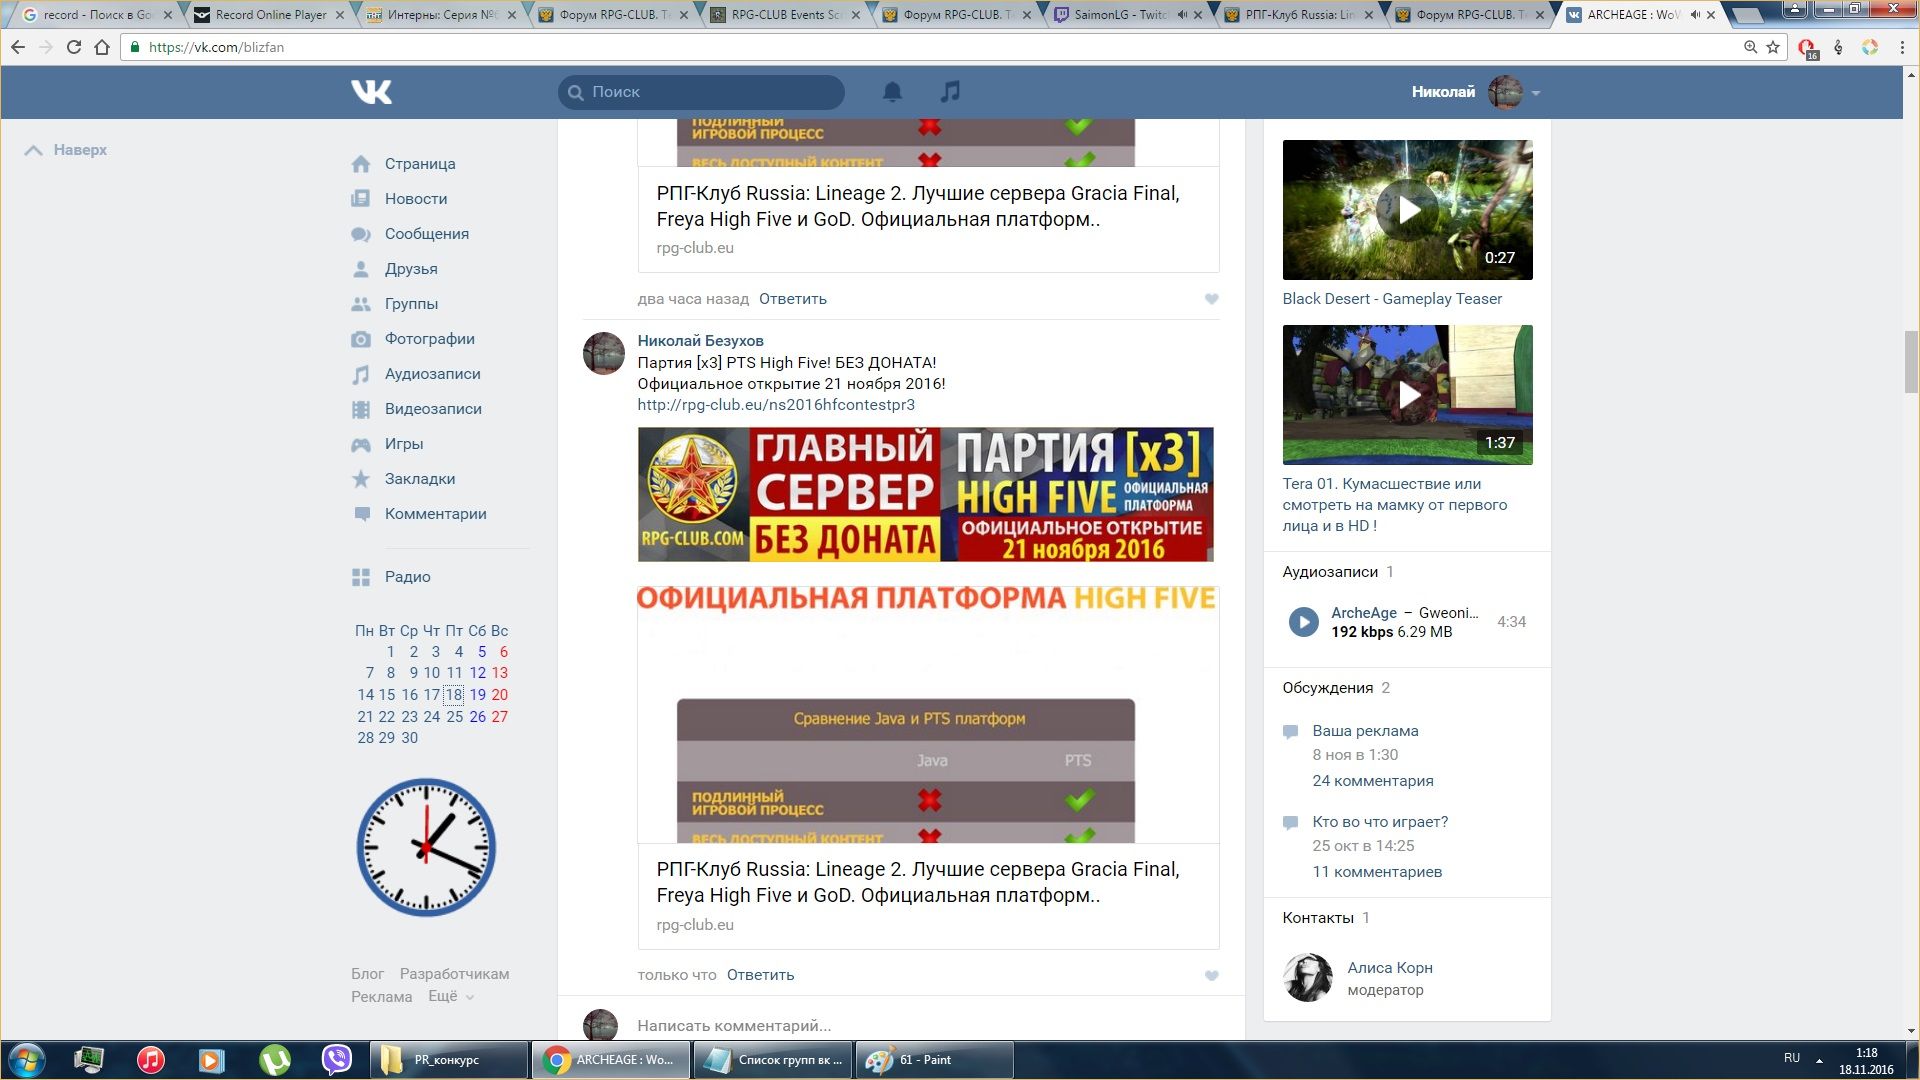Click Николай Безухов's avatar beside the comment
This screenshot has height=1080, width=1920.
point(603,354)
